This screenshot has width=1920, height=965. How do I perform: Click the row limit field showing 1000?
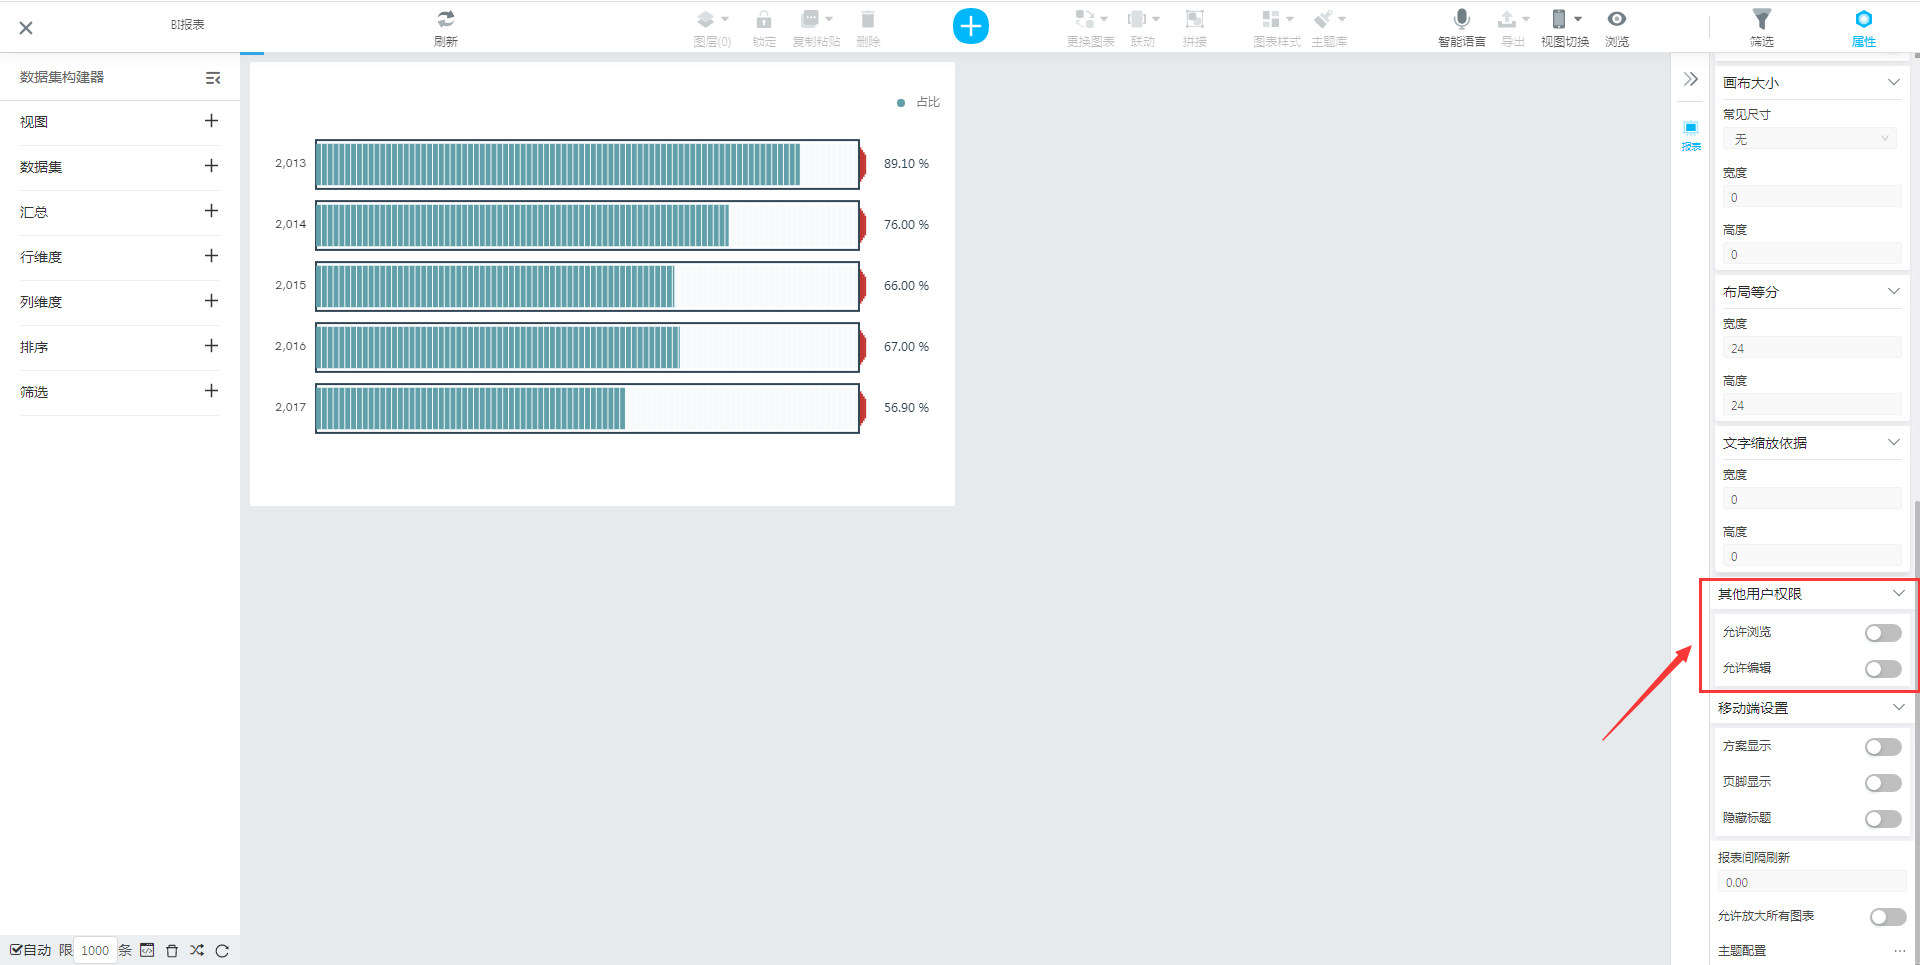pyautogui.click(x=95, y=950)
